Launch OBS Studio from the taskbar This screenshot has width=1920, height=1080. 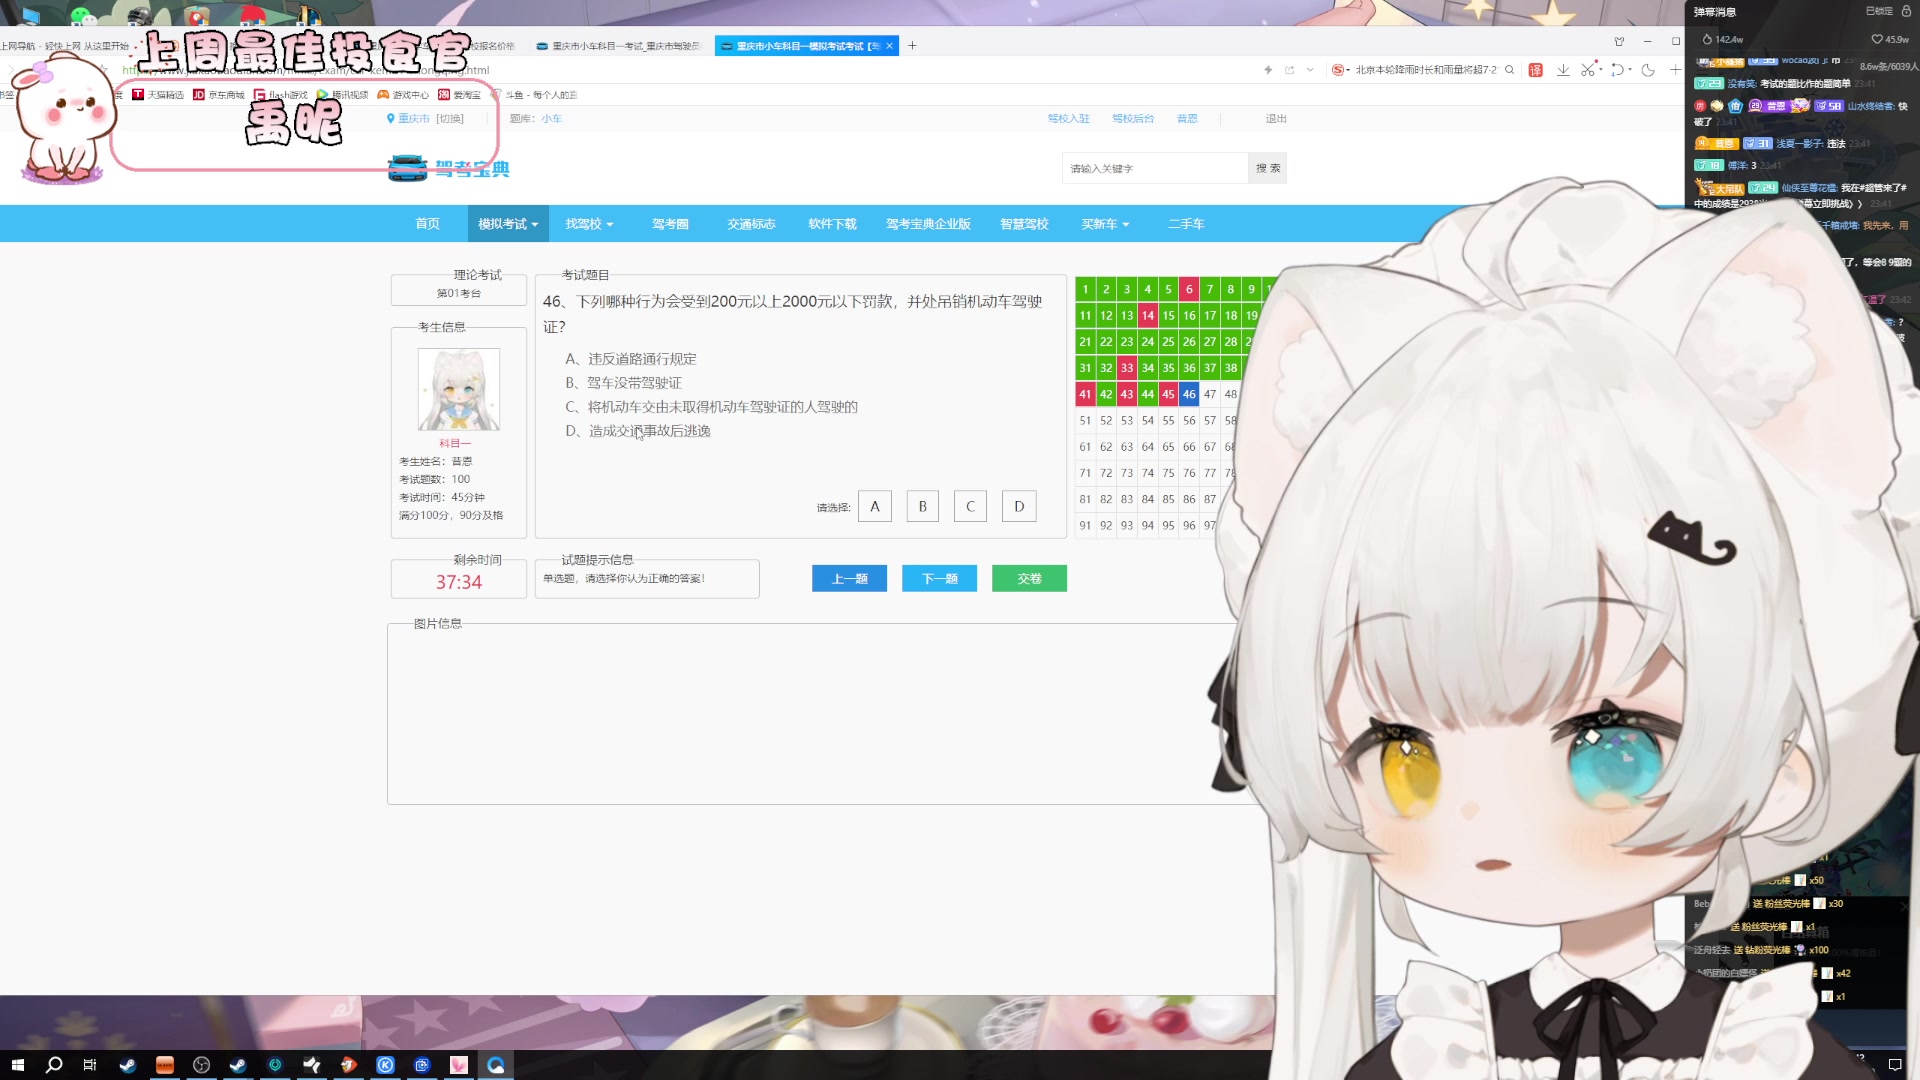201,1065
